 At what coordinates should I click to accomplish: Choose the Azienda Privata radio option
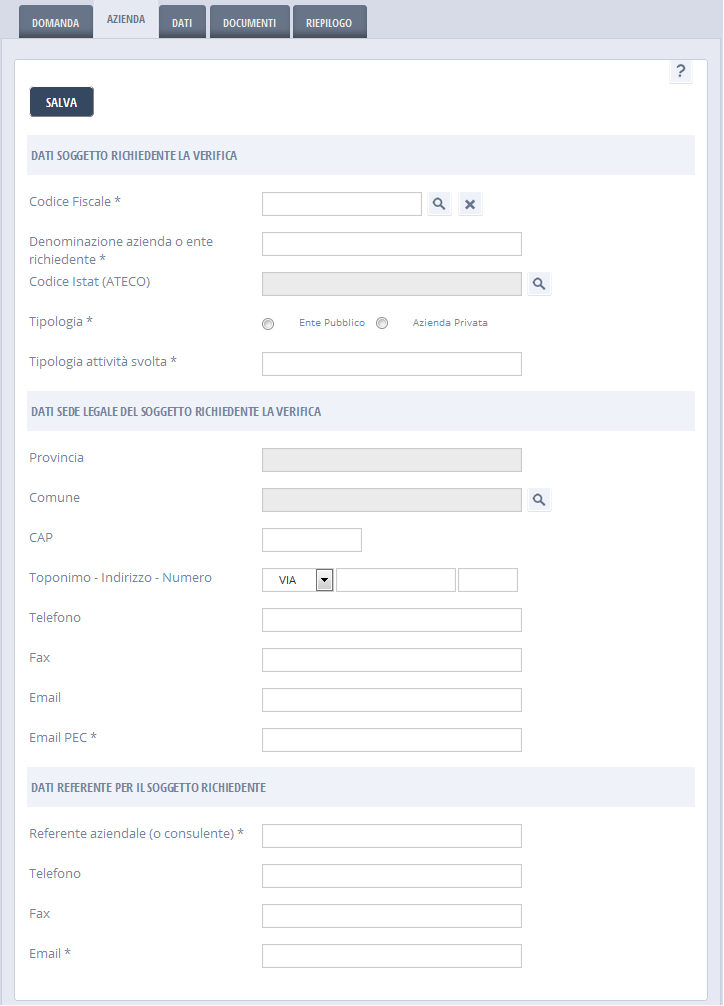coord(382,324)
